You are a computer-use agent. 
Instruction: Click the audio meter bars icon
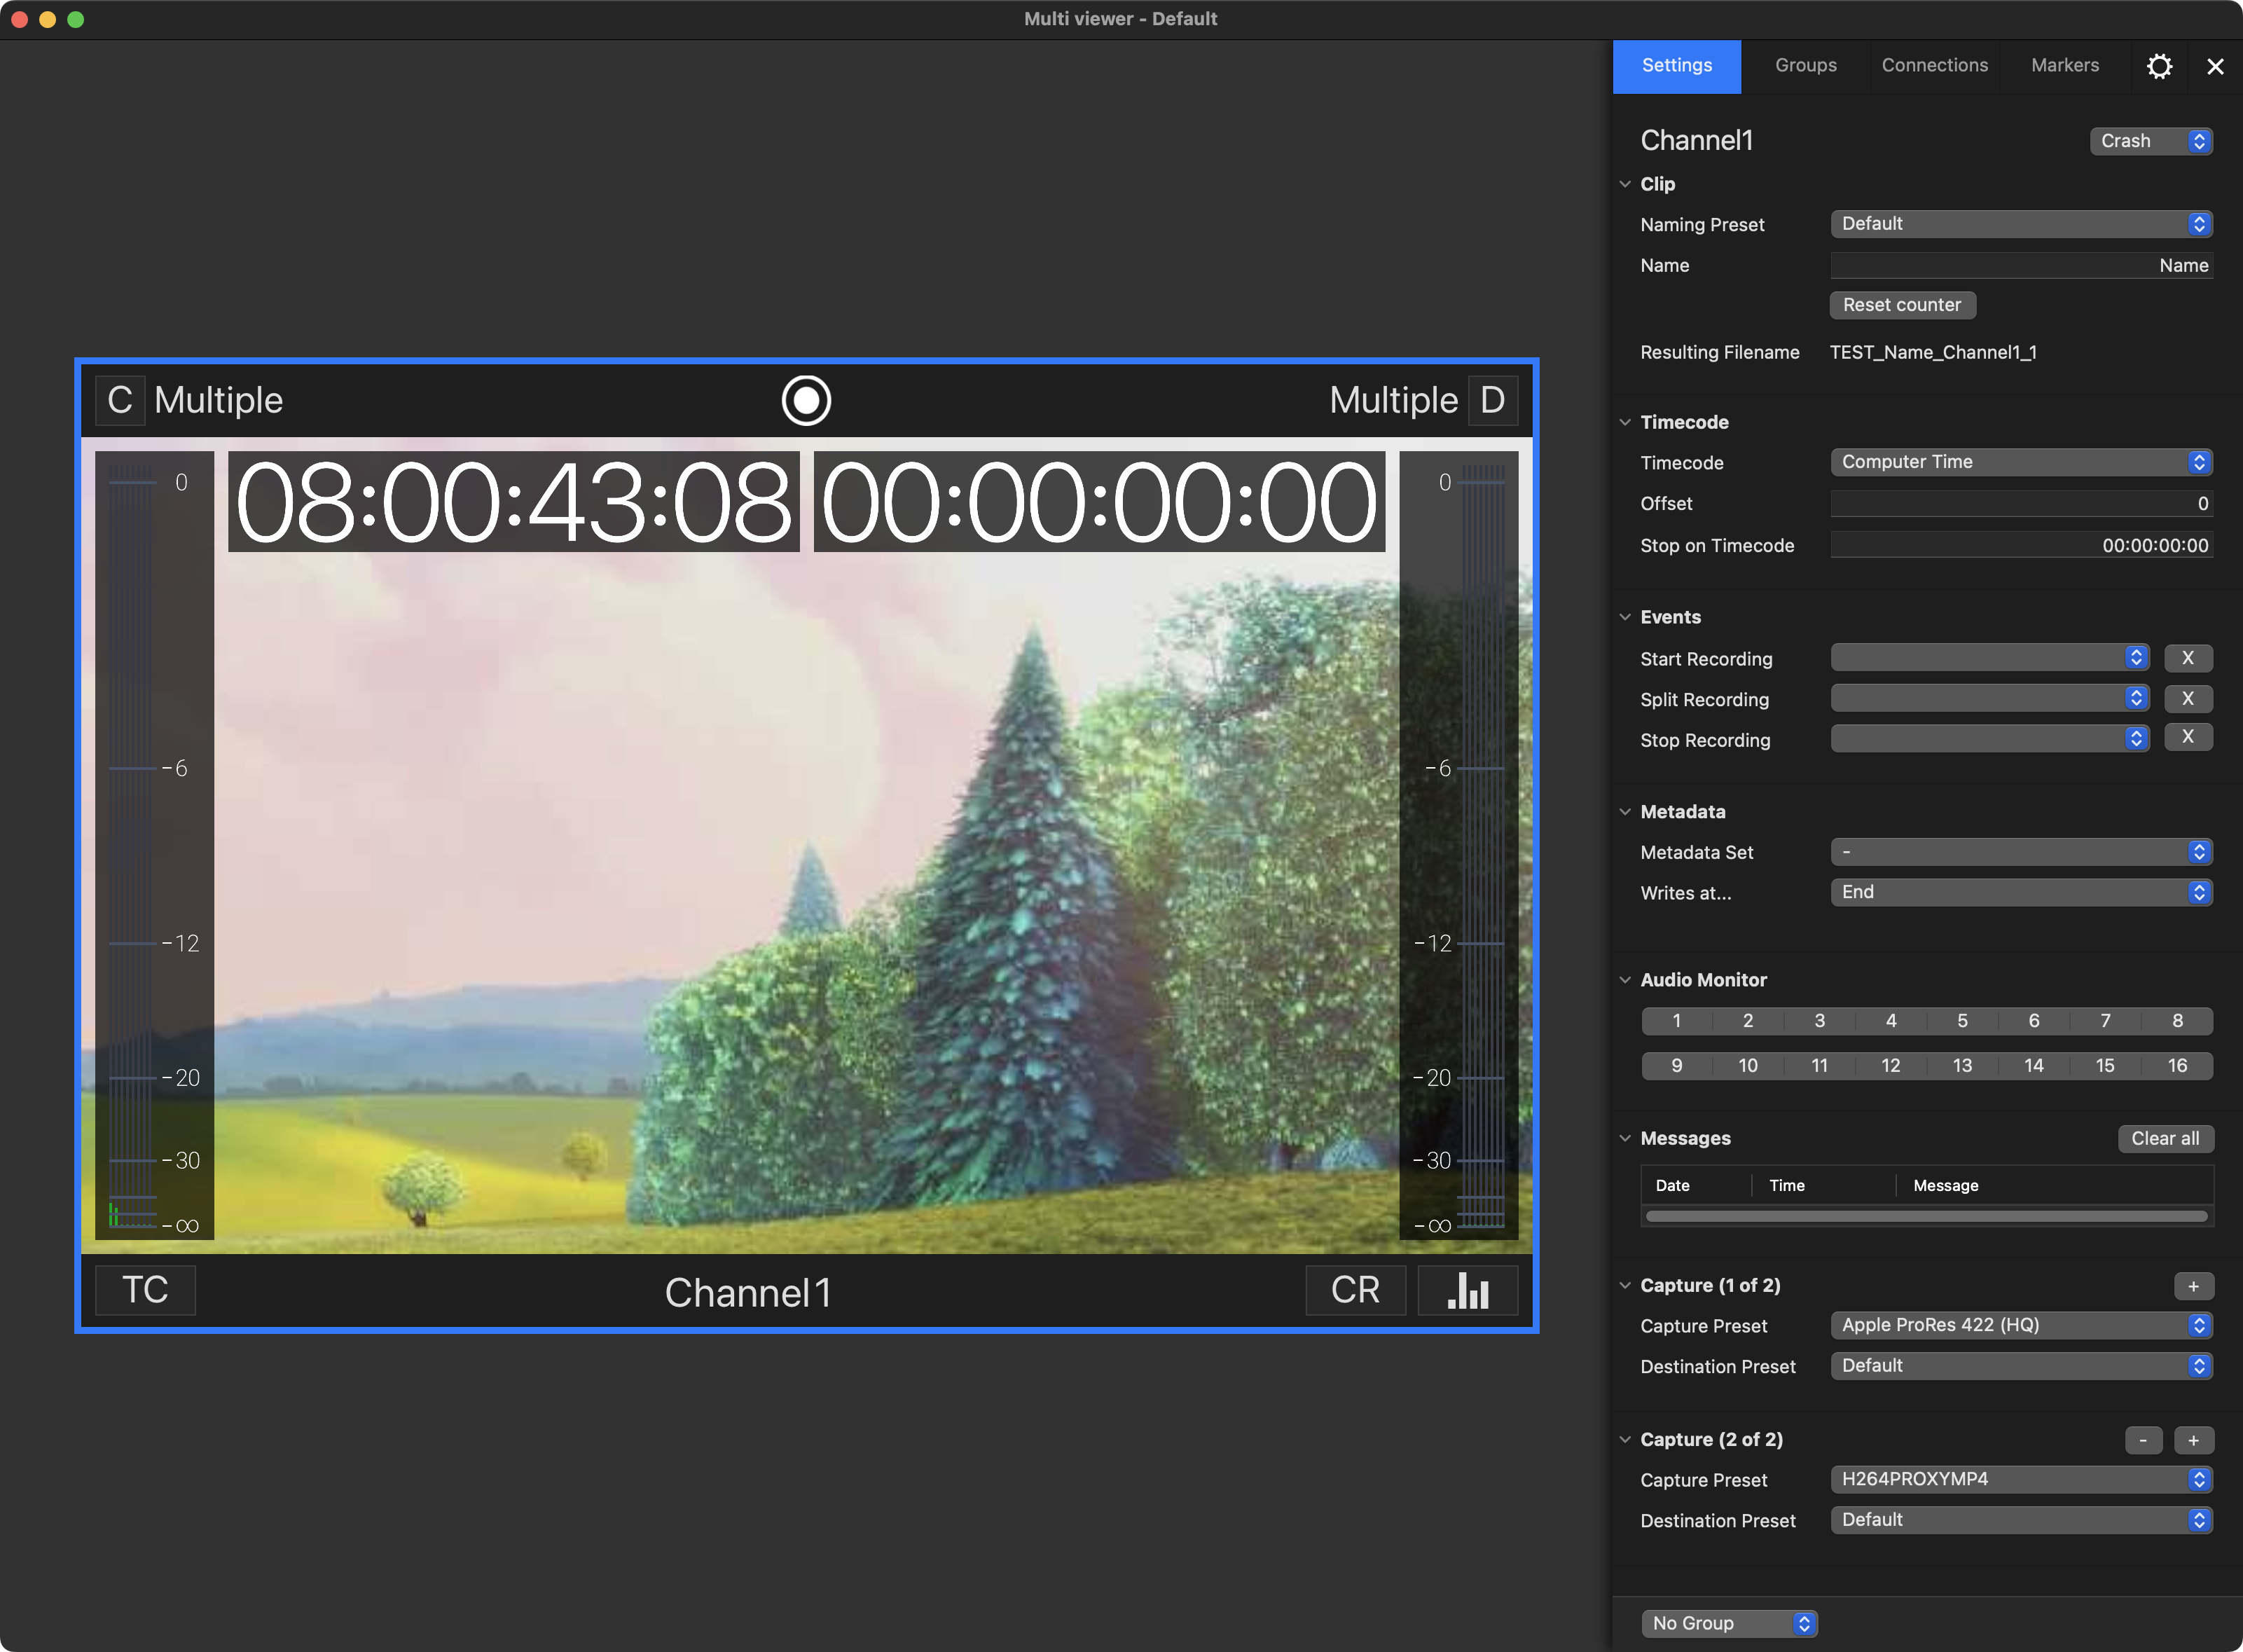click(x=1468, y=1290)
